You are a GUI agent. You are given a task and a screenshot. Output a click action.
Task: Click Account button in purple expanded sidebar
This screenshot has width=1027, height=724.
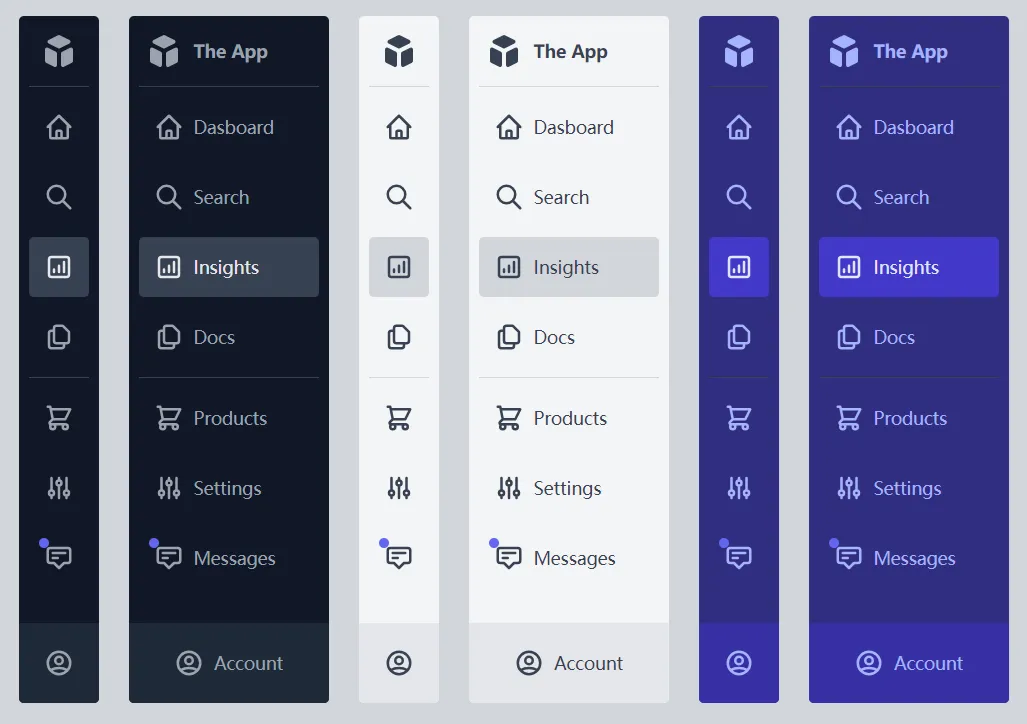(908, 663)
